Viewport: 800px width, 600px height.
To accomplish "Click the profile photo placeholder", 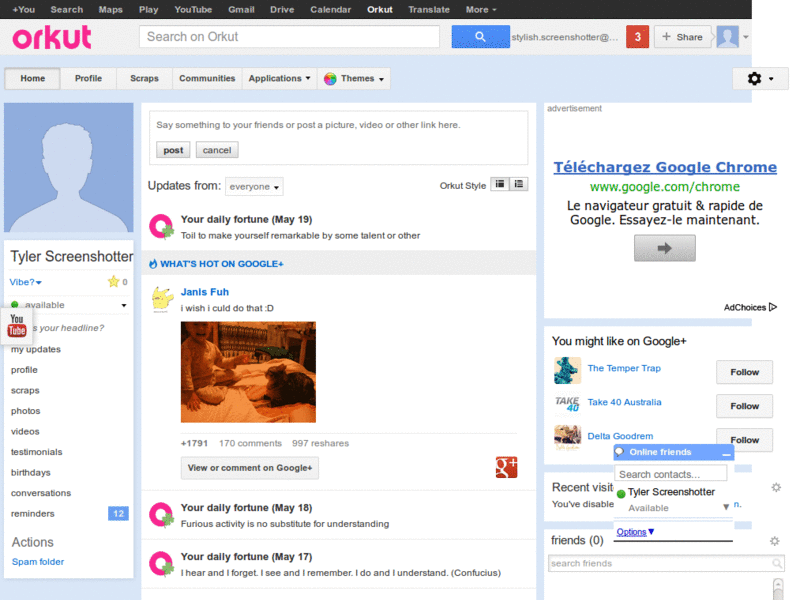I will [69, 167].
